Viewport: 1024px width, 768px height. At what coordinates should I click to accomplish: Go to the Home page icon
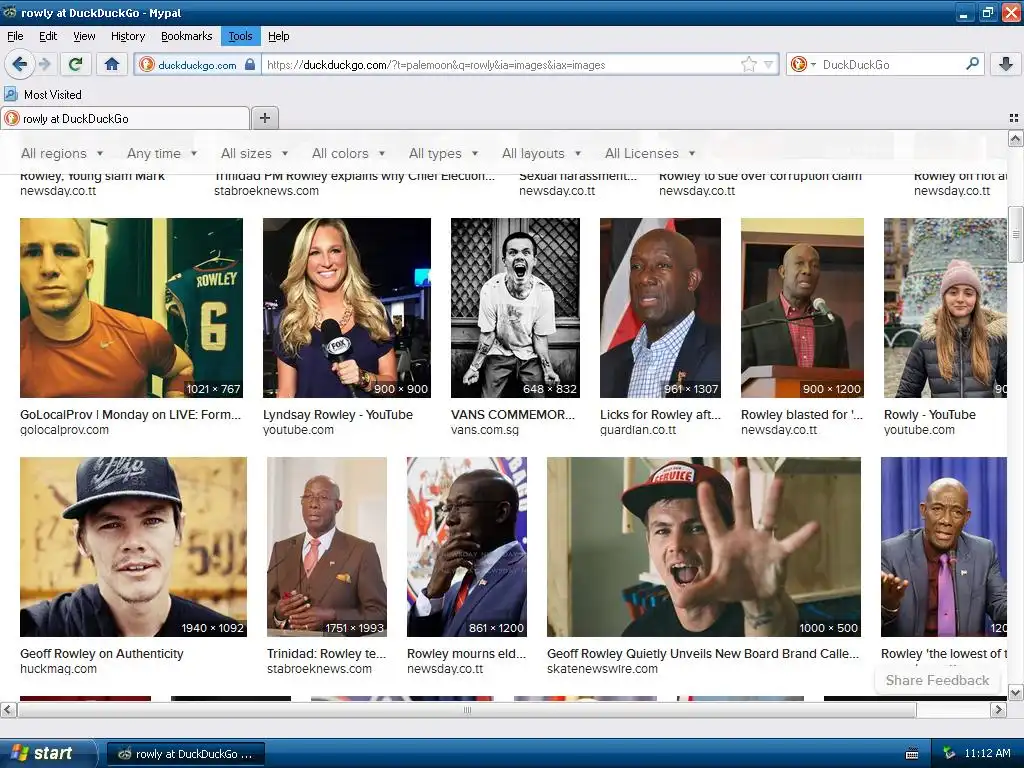tap(112, 64)
